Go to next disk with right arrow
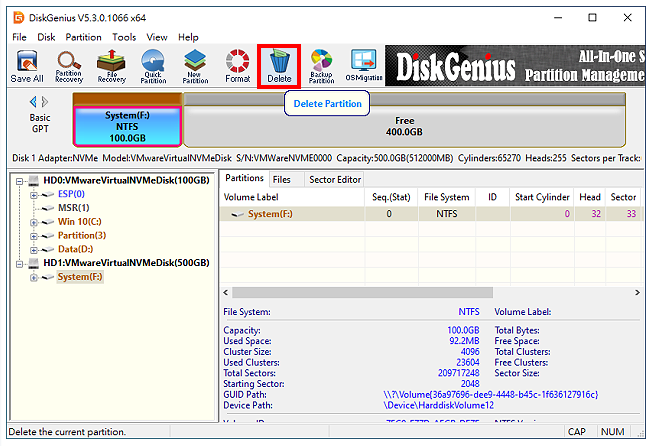This screenshot has width=652, height=446. pyautogui.click(x=45, y=101)
